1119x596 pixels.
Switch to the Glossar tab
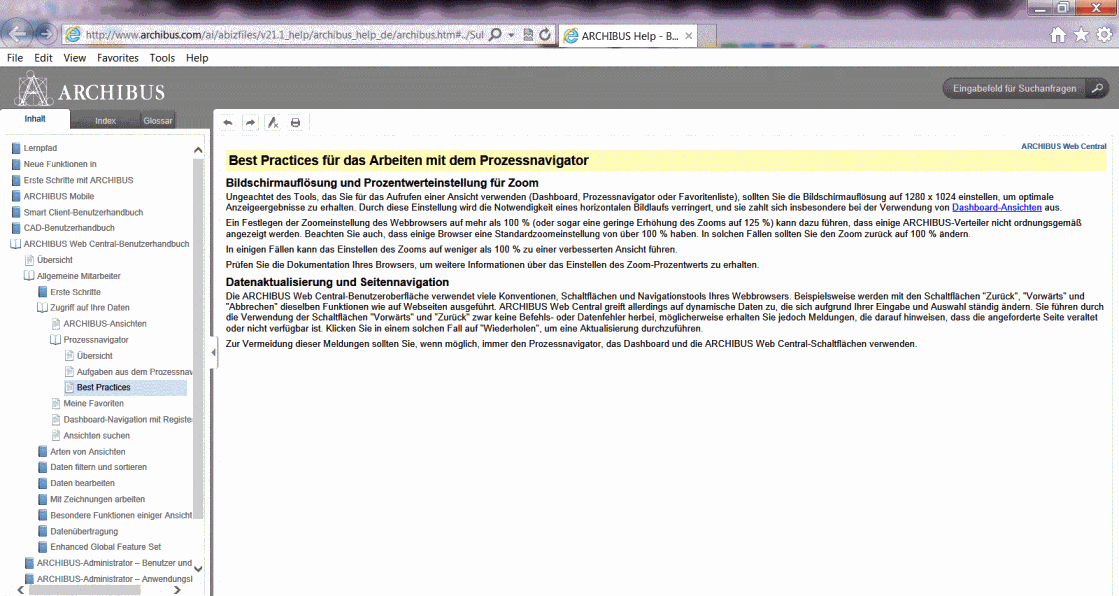click(157, 121)
